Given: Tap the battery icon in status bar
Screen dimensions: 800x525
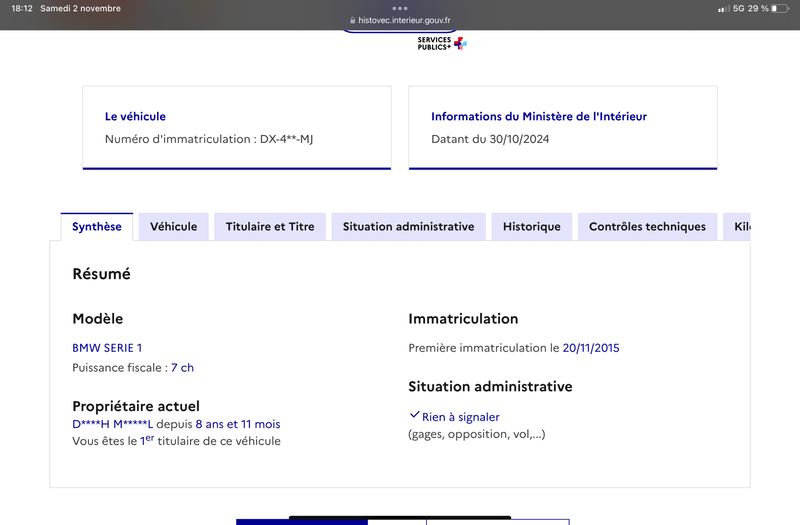Looking at the screenshot, I should 780,8.
